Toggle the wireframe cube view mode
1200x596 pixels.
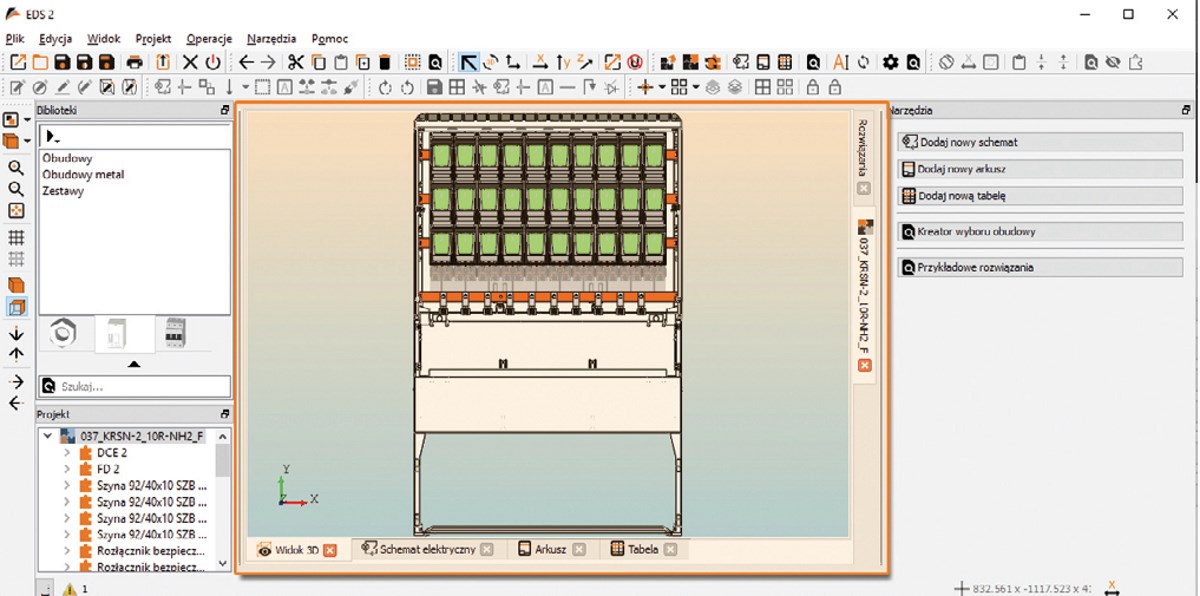coord(16,307)
